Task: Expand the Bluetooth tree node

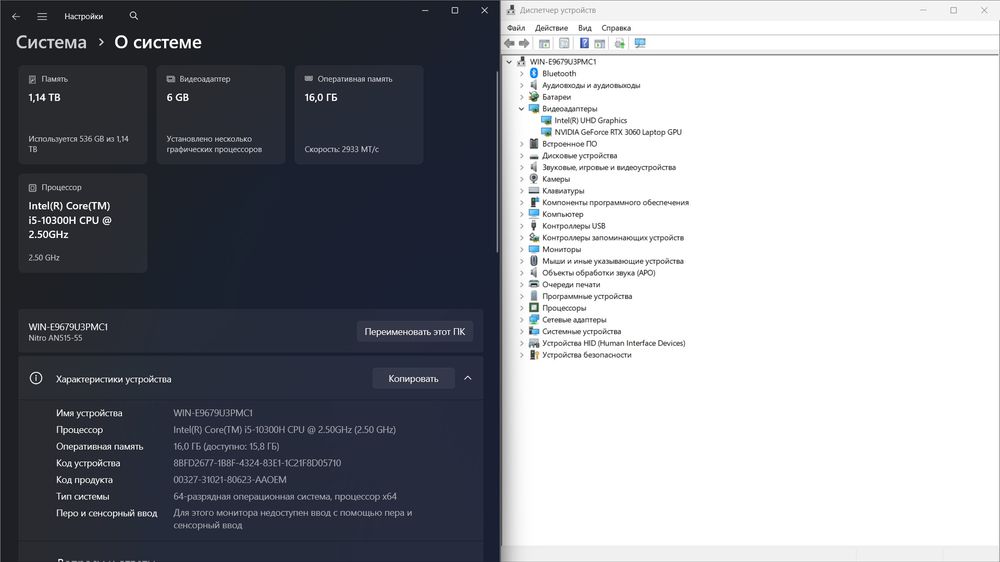Action: pos(521,73)
